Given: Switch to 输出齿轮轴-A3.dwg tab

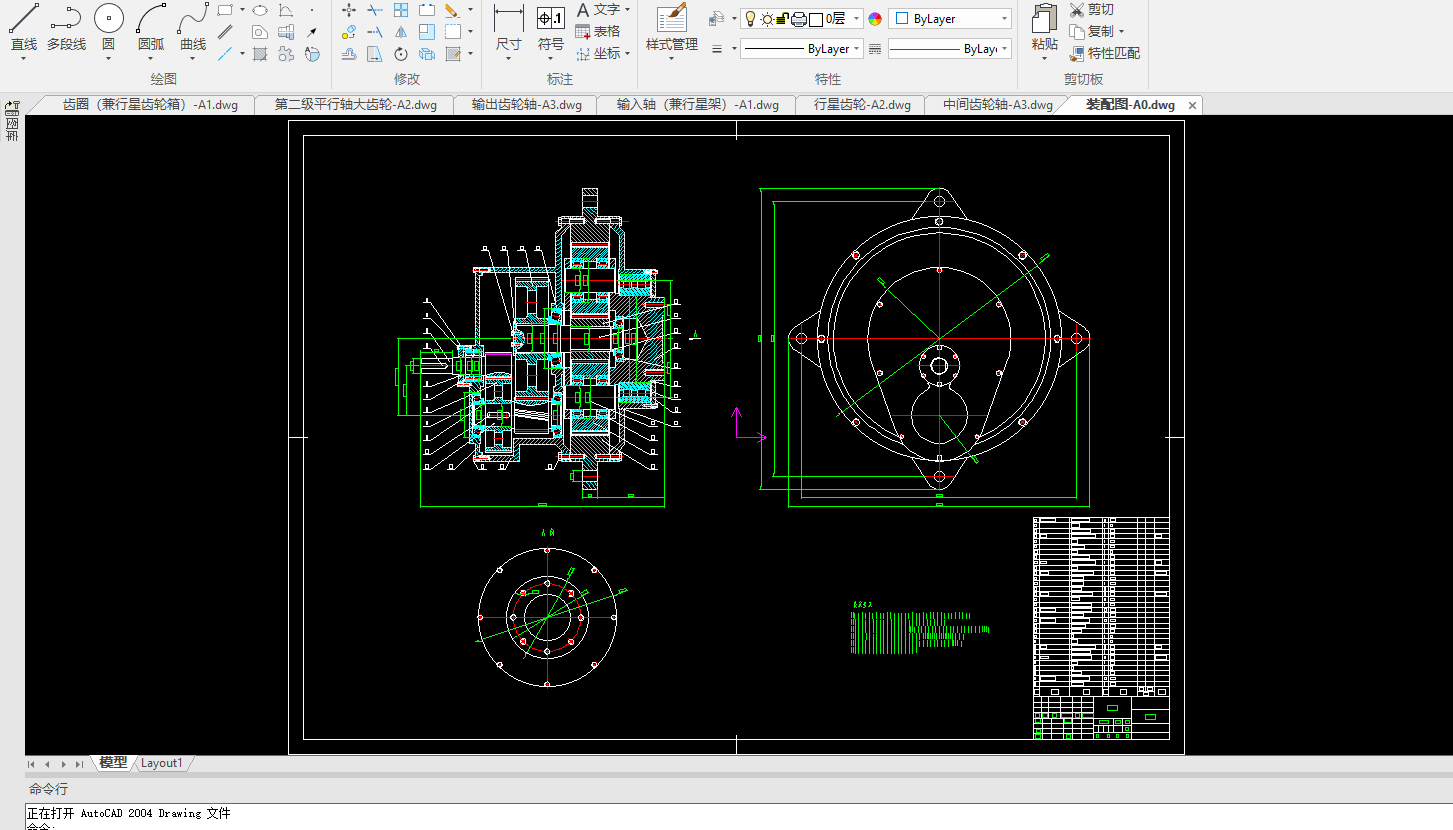Looking at the screenshot, I should click(527, 104).
